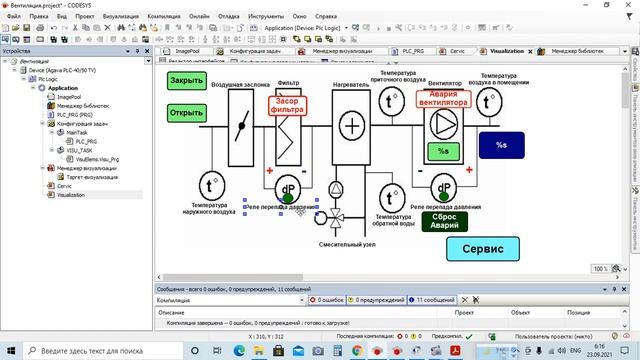Image resolution: width=640 pixels, height=360 pixels.
Task: Click the taskbar search input field
Action: click(103, 351)
